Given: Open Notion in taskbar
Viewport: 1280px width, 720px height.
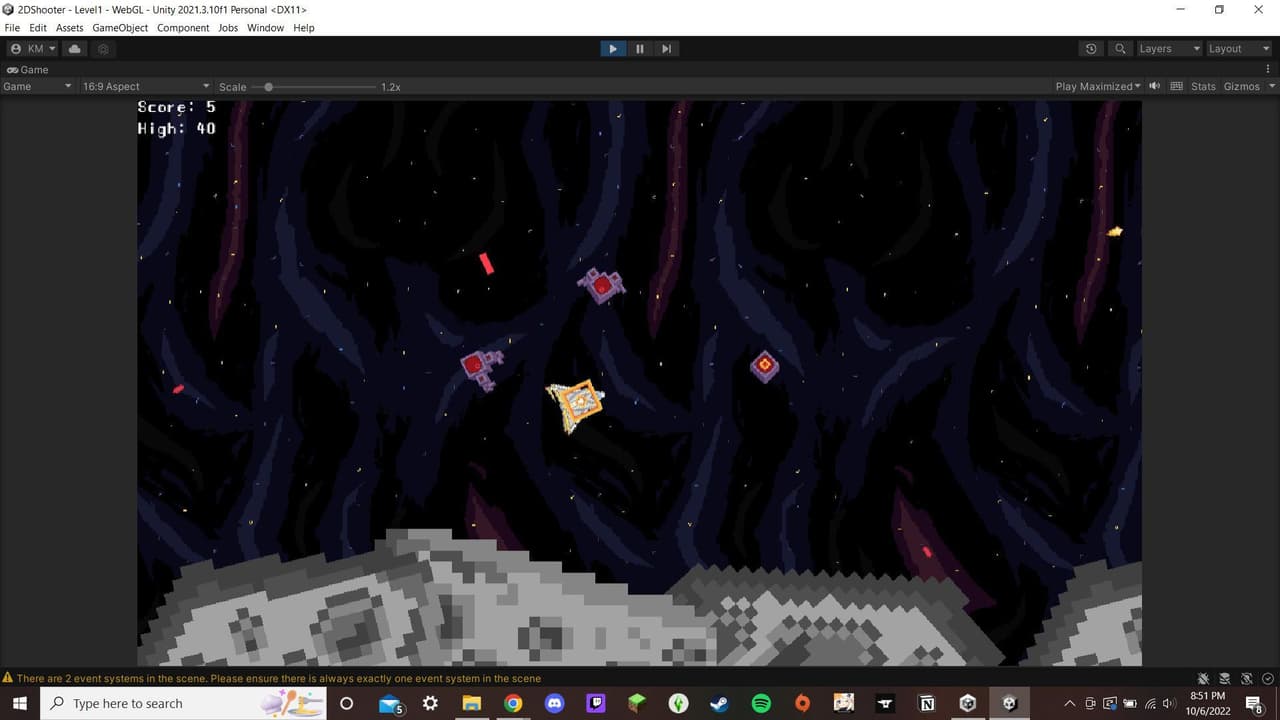Looking at the screenshot, I should [927, 703].
